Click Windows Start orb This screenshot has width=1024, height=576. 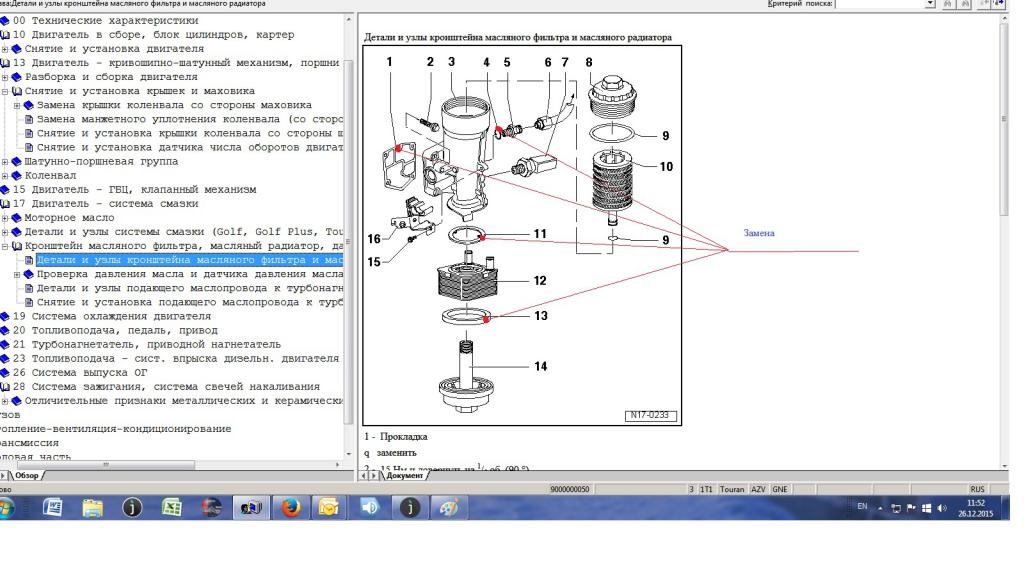point(5,507)
